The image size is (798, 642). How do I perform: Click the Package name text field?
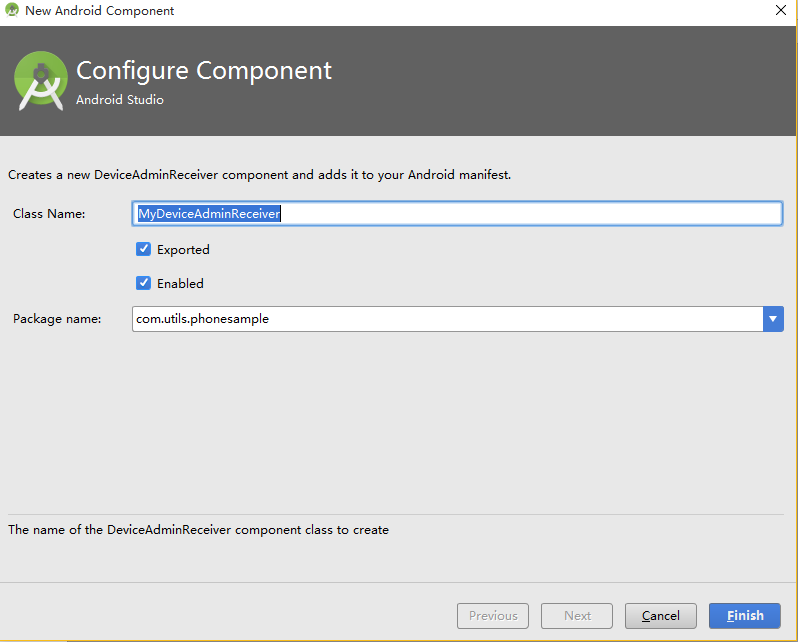pyautogui.click(x=447, y=319)
